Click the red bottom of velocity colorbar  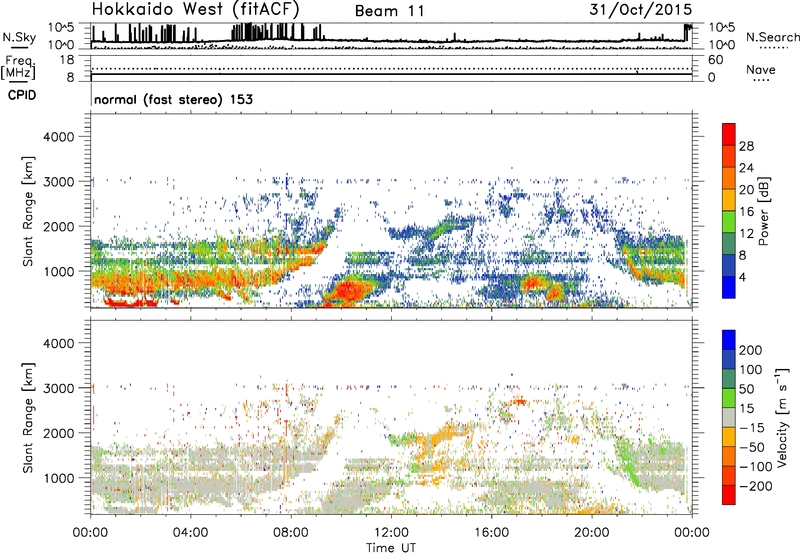pyautogui.click(x=729, y=495)
